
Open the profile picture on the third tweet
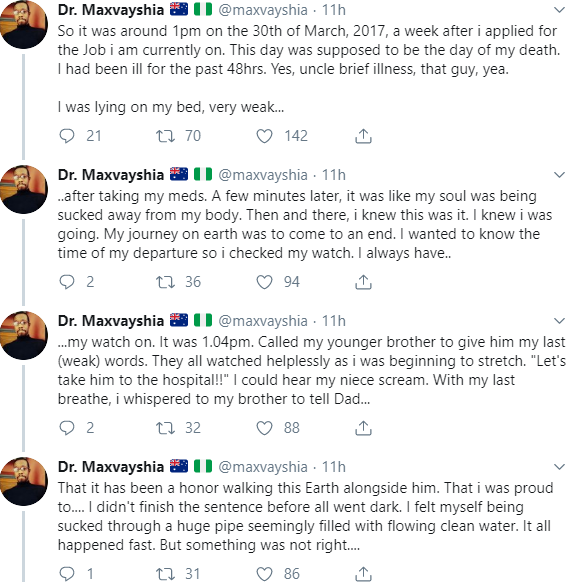[x=24, y=335]
